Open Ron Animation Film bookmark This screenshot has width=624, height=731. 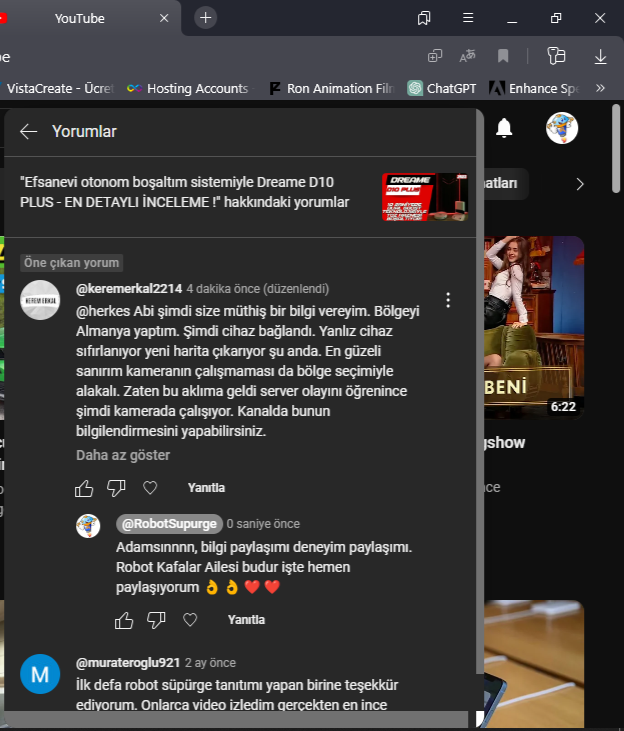click(x=332, y=88)
